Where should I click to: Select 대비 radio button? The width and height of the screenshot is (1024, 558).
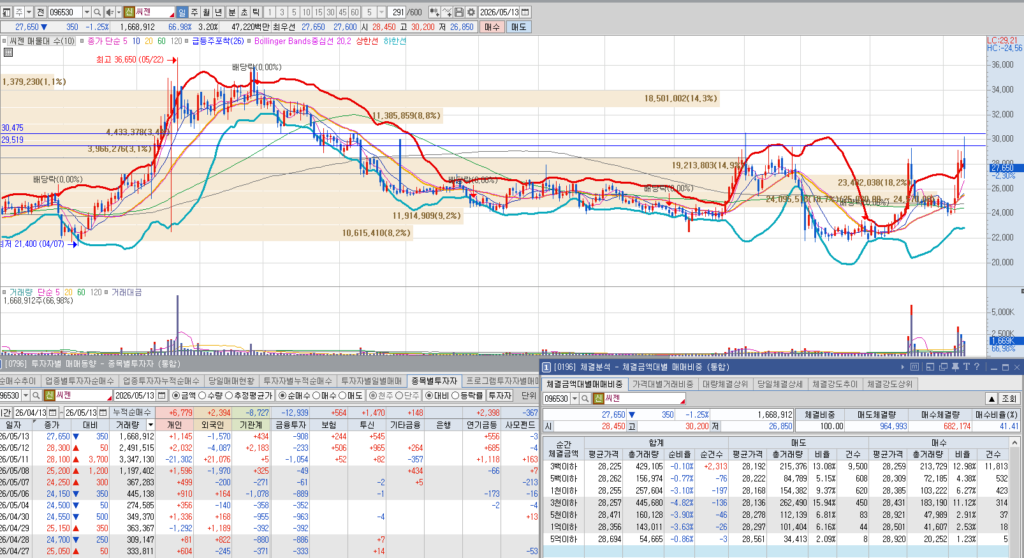pos(429,396)
